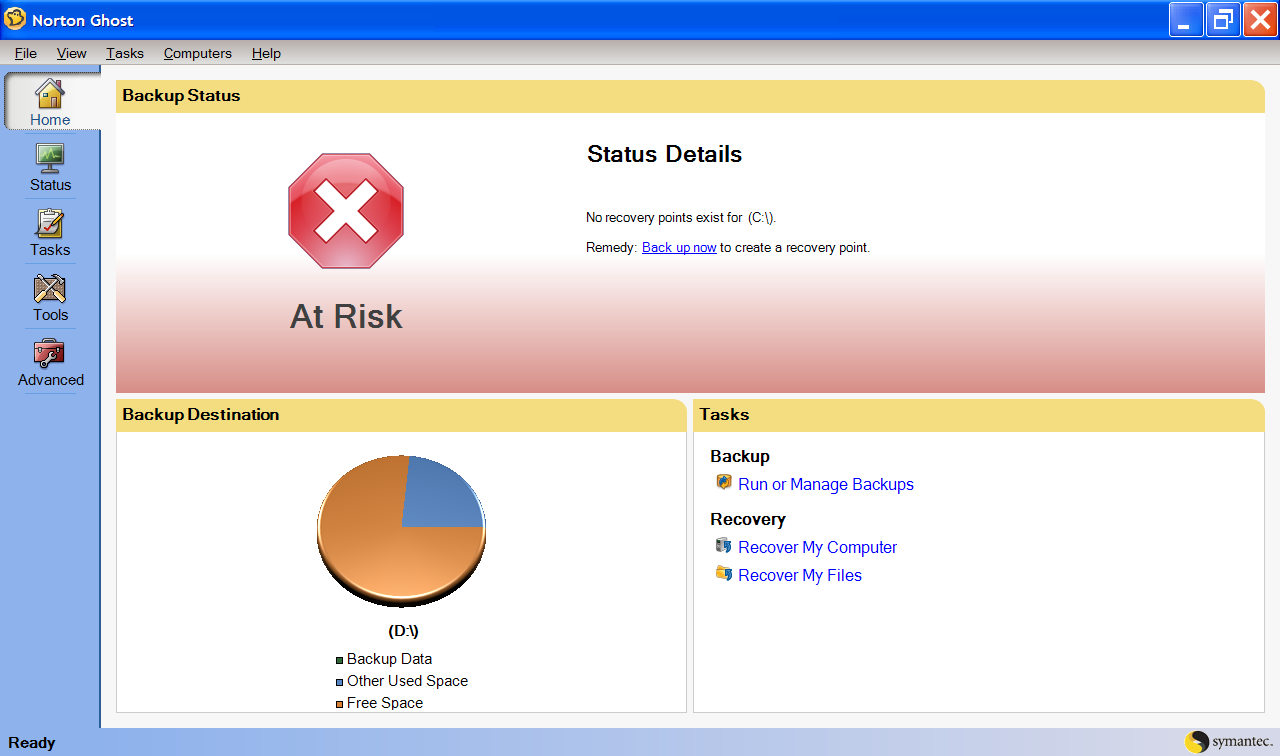Screen dimensions: 1280x756
Task: Open the Advanced toolbox view
Action: pos(50,362)
